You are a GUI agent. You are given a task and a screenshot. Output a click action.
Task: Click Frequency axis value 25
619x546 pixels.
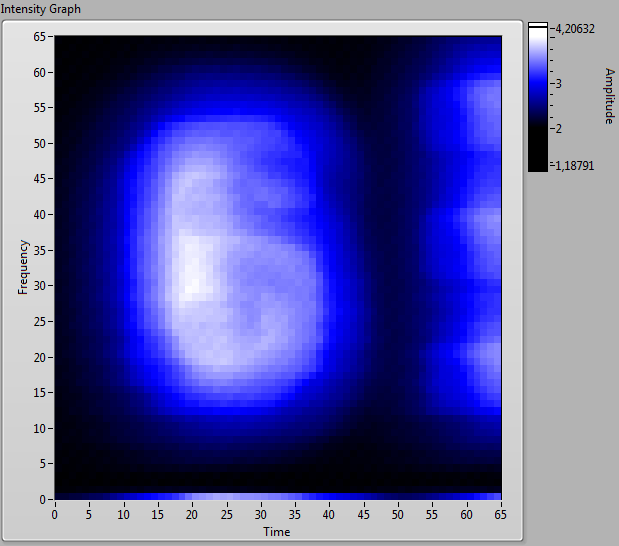[39, 322]
